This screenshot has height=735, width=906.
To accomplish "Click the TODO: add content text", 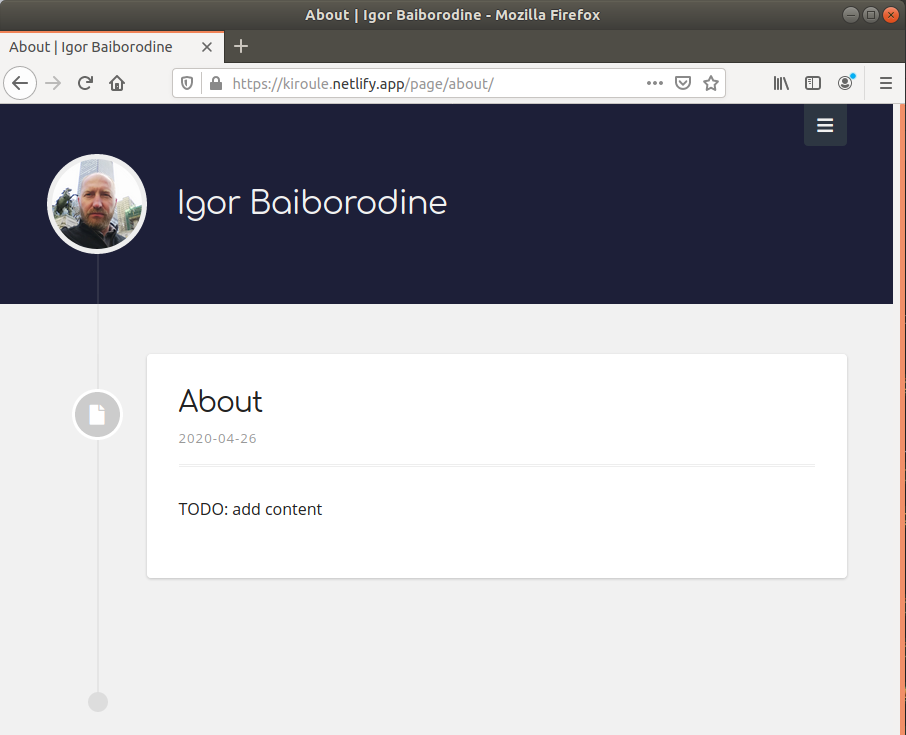I will [x=250, y=509].
